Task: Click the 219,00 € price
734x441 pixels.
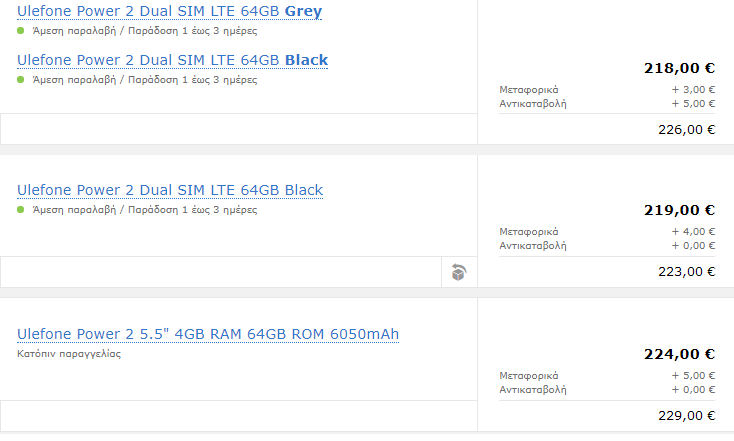Action: (679, 210)
